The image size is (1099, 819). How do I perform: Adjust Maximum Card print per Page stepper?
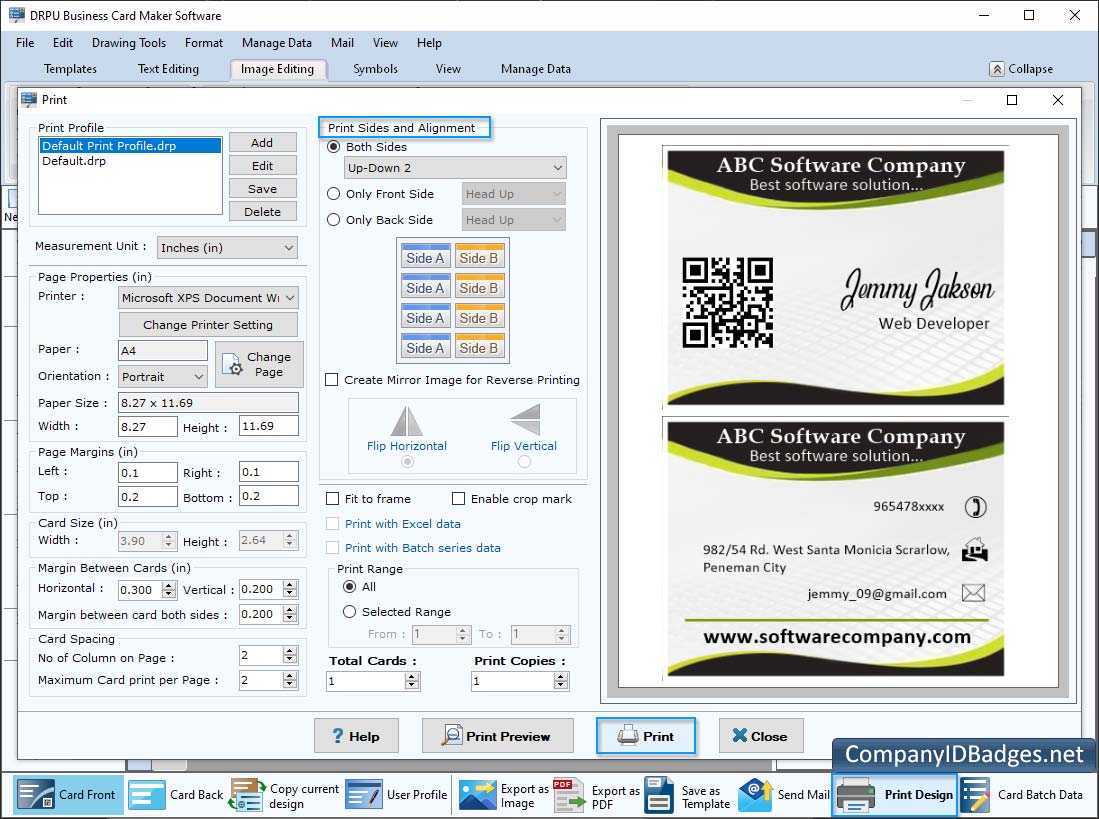290,680
